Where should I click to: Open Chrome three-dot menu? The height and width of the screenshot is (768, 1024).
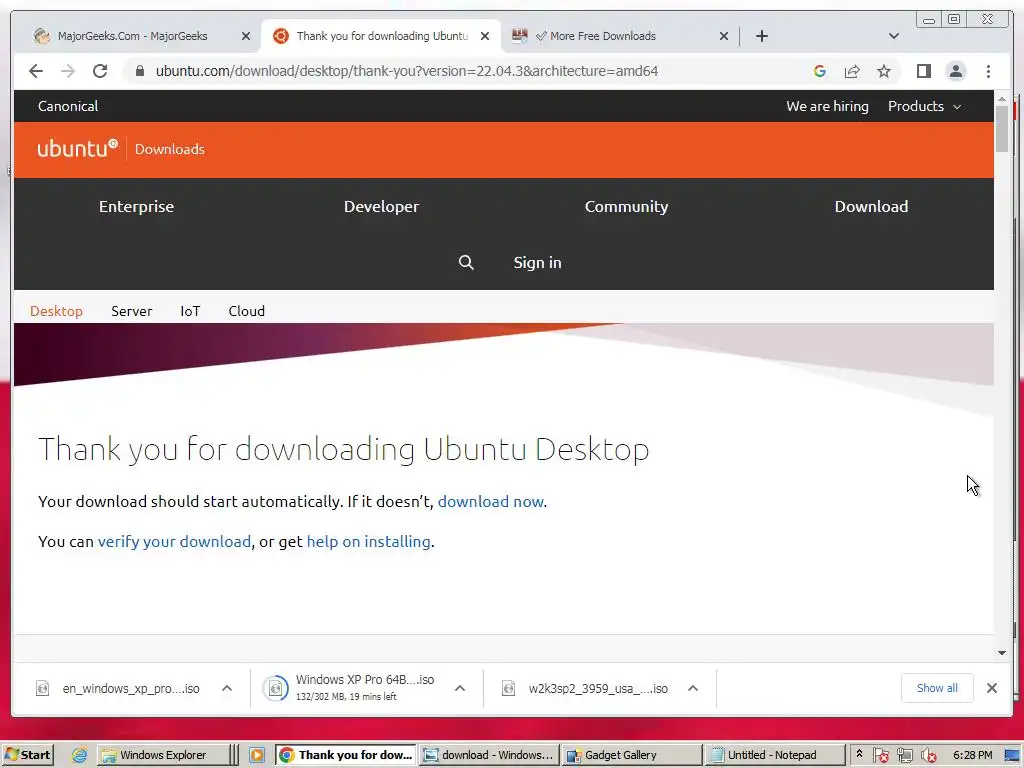988,71
